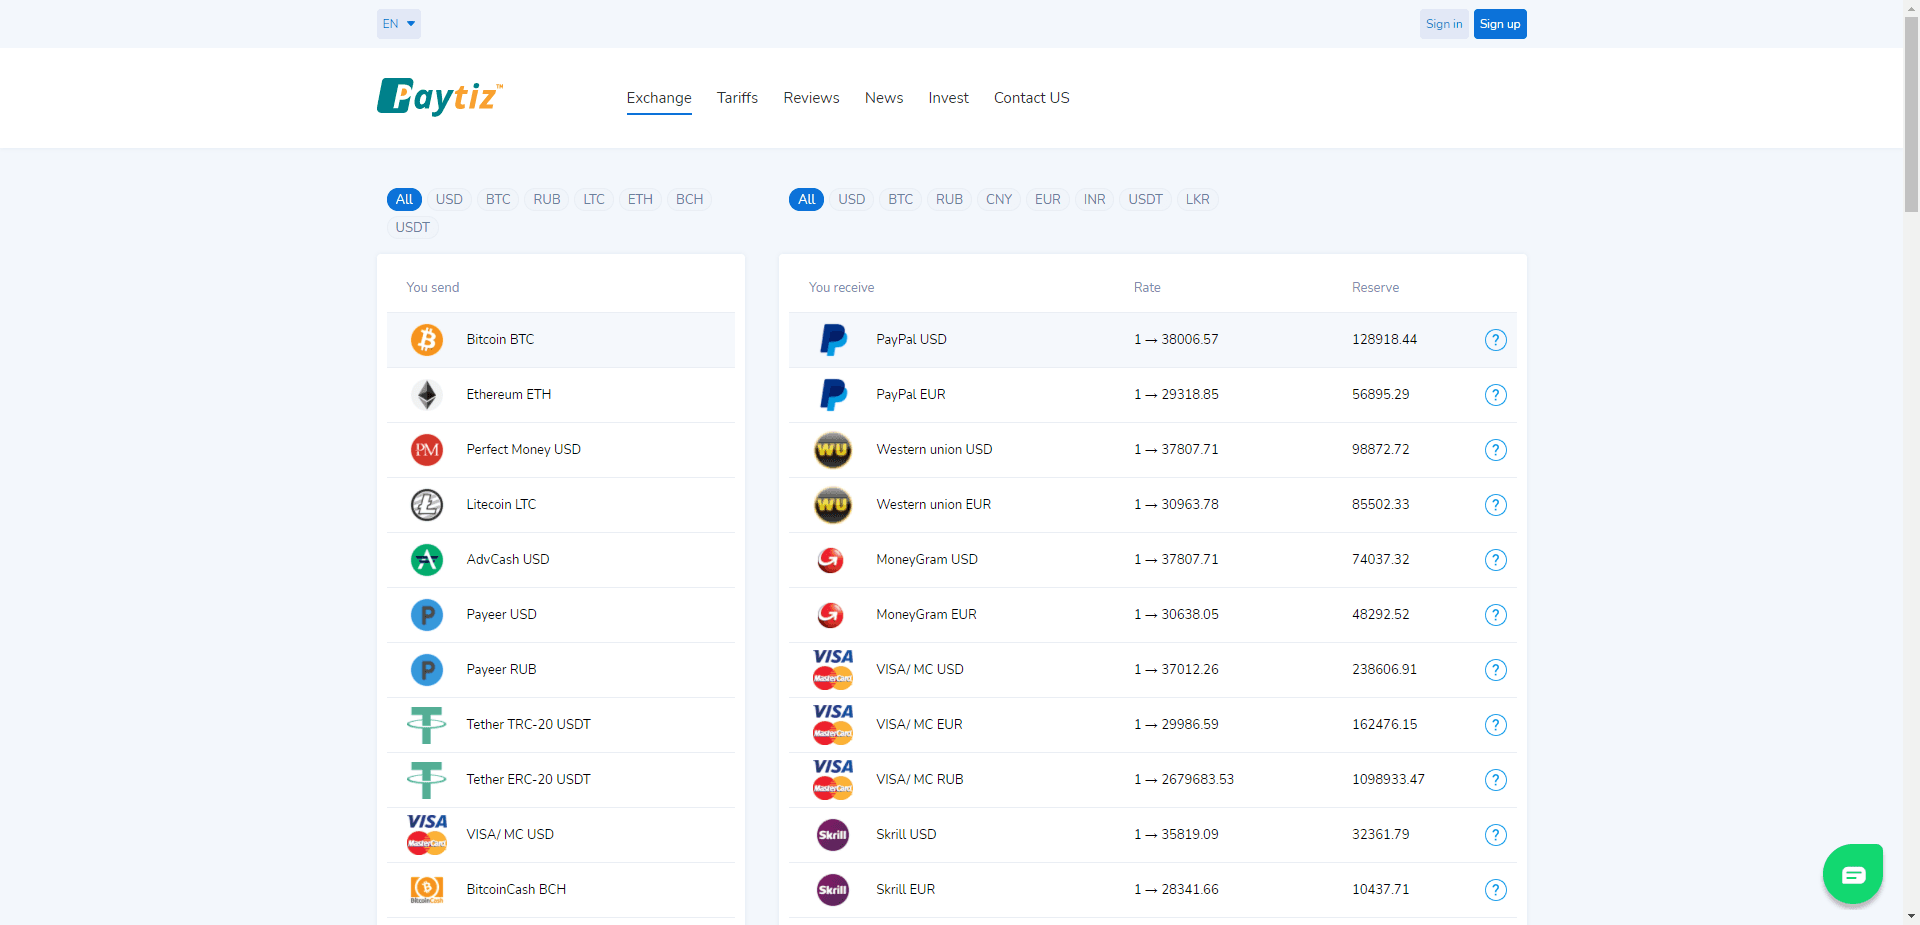Open help icon for PayPal USD row
Screen dimensions: 1920x925
[x=1495, y=340]
